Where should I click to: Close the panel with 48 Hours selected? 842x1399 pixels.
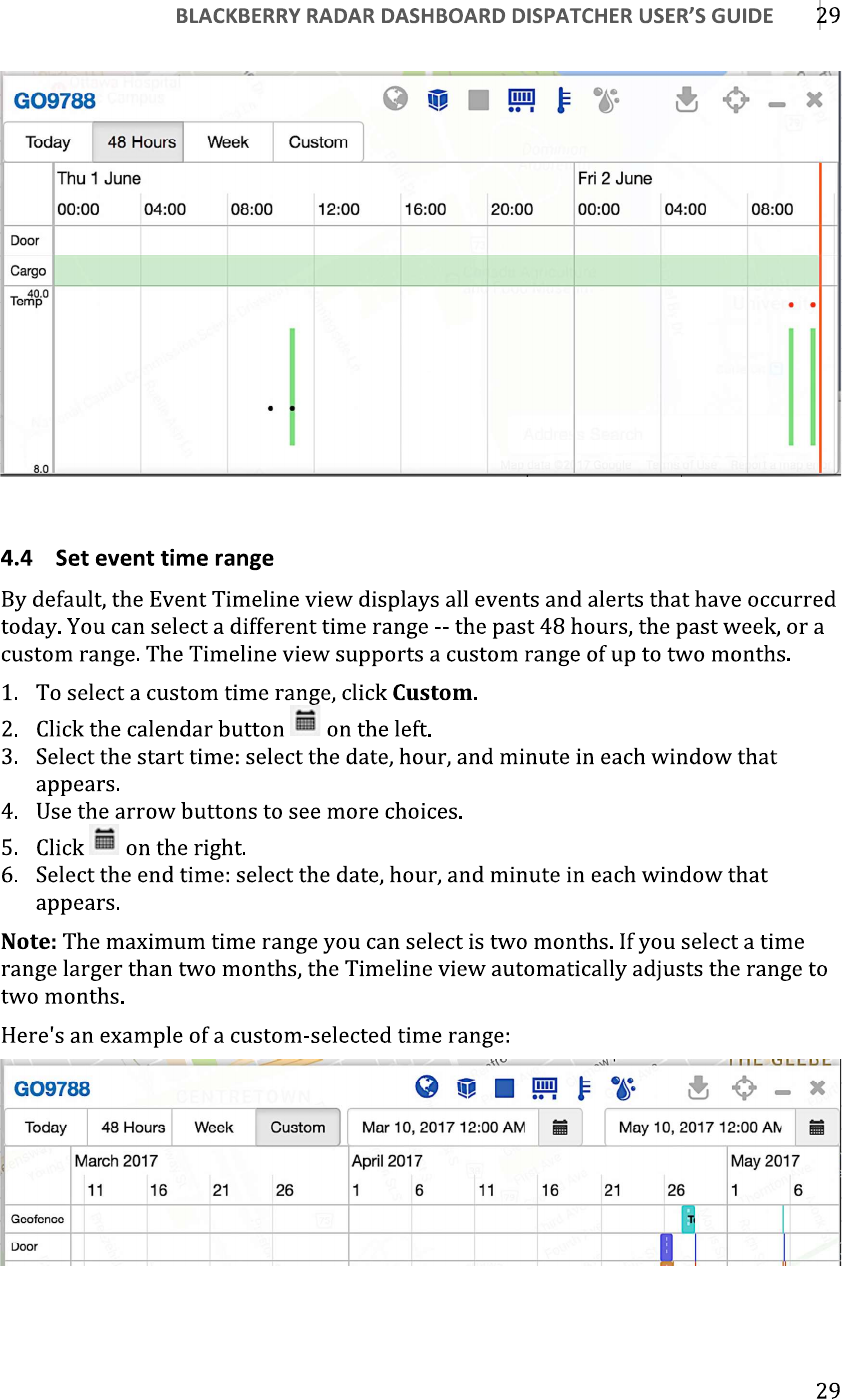[x=815, y=100]
